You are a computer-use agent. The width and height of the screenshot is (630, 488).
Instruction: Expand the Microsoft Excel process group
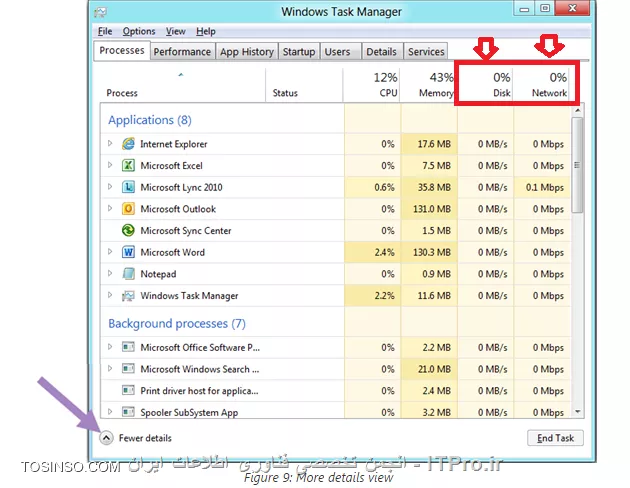coord(110,165)
